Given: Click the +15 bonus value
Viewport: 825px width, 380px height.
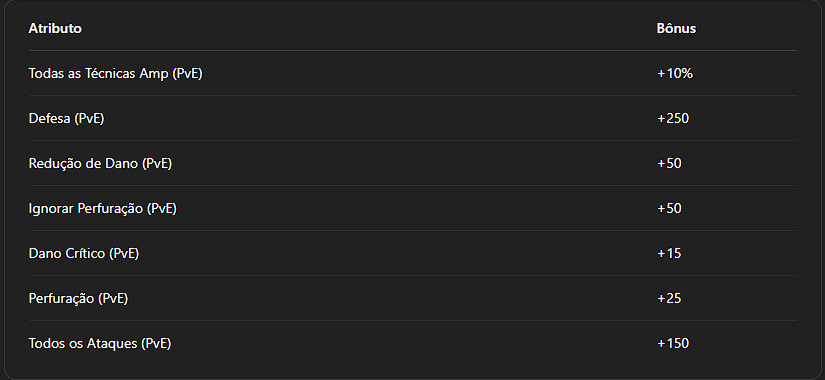Looking at the screenshot, I should pos(669,254).
